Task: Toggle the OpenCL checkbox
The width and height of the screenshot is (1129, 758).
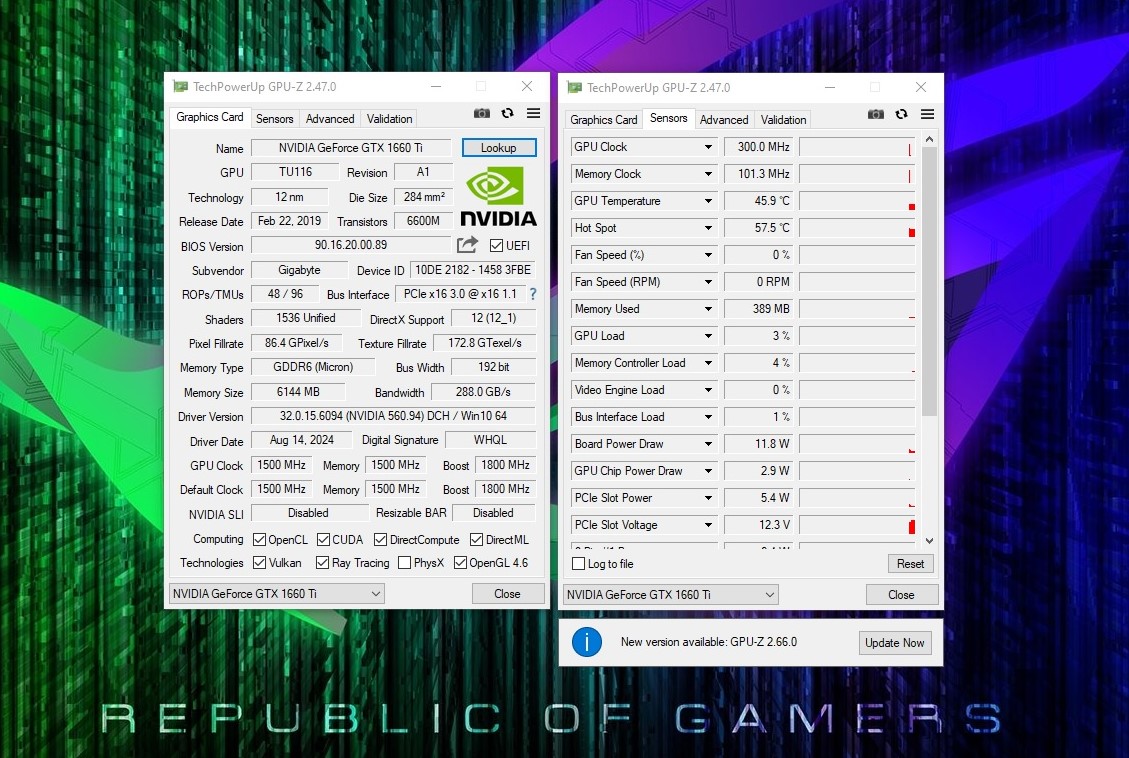Action: [x=259, y=539]
